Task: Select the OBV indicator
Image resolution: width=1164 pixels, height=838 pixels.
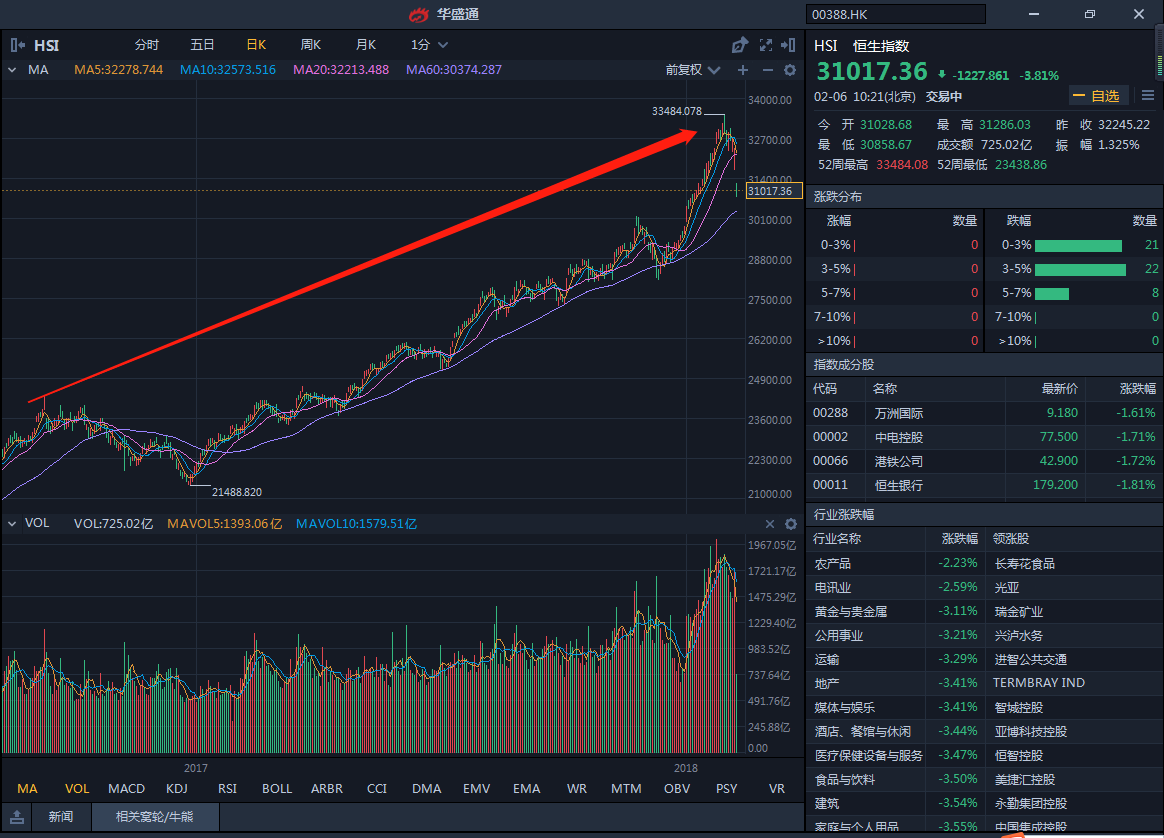Action: coord(677,788)
